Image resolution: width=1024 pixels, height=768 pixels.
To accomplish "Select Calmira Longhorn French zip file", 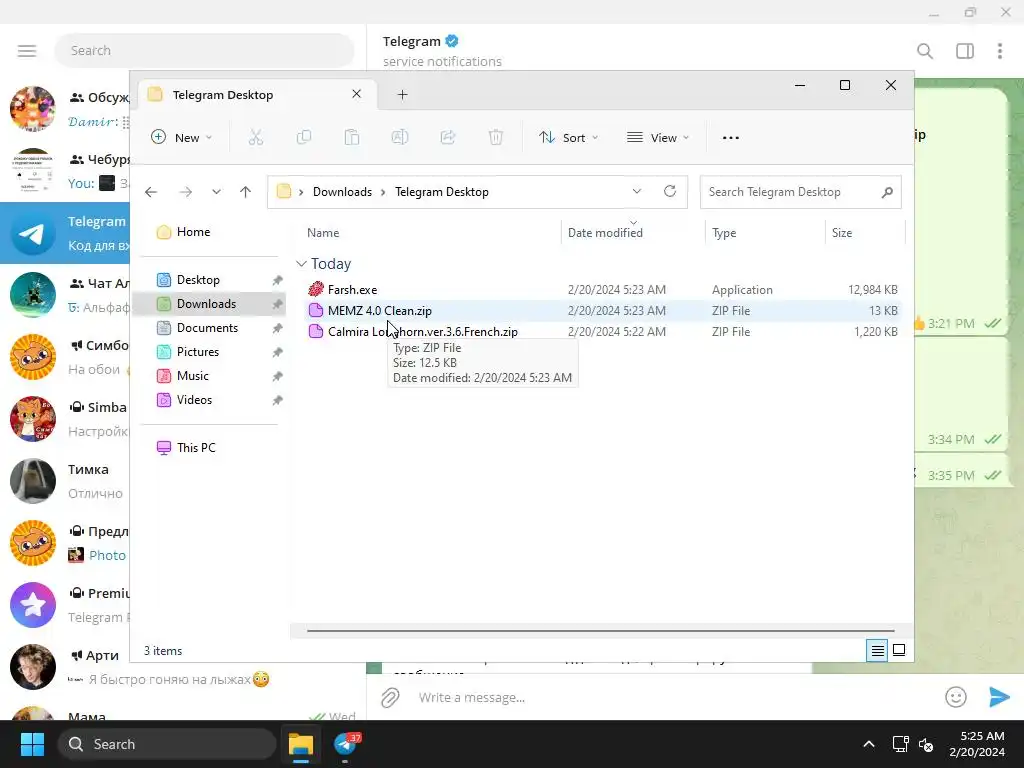I will click(602, 332).
